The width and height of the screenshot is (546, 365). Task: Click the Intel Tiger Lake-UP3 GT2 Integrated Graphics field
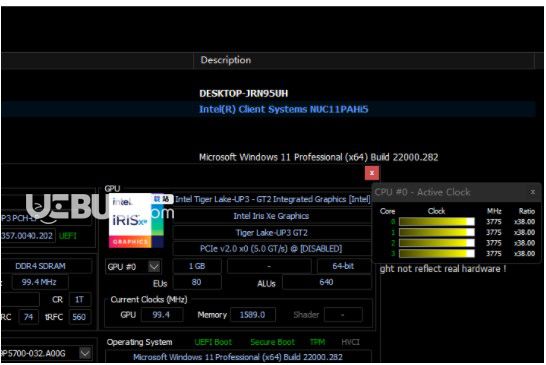coord(272,199)
